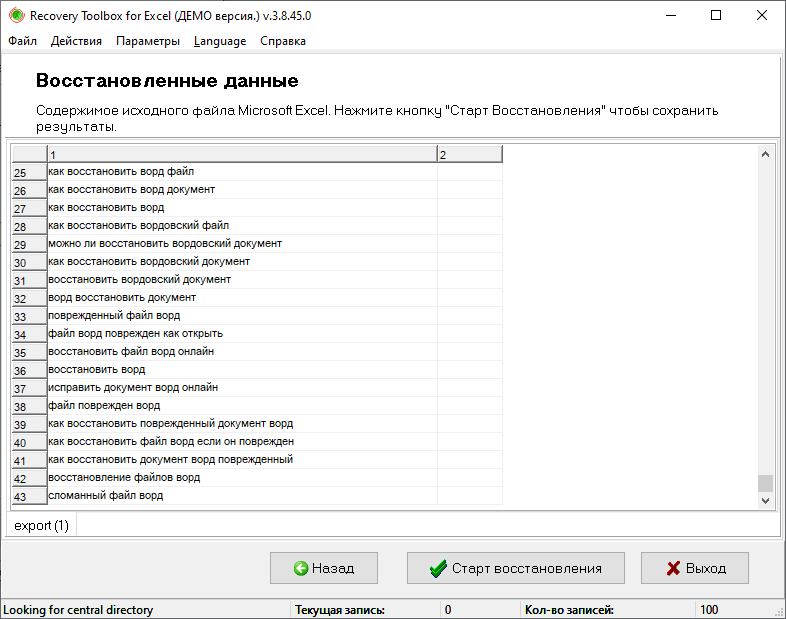Select cell 'как восстановить ворд файл'
Image resolution: width=786 pixels, height=619 pixels.
click(x=242, y=171)
